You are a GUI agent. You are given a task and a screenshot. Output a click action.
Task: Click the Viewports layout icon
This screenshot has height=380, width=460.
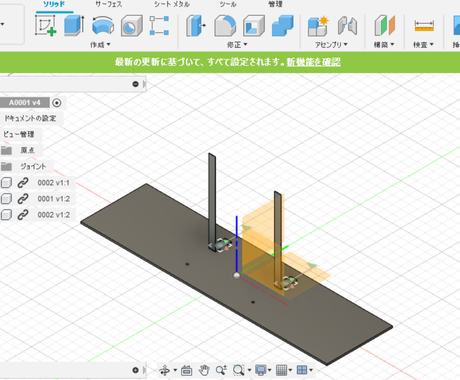[x=302, y=370]
